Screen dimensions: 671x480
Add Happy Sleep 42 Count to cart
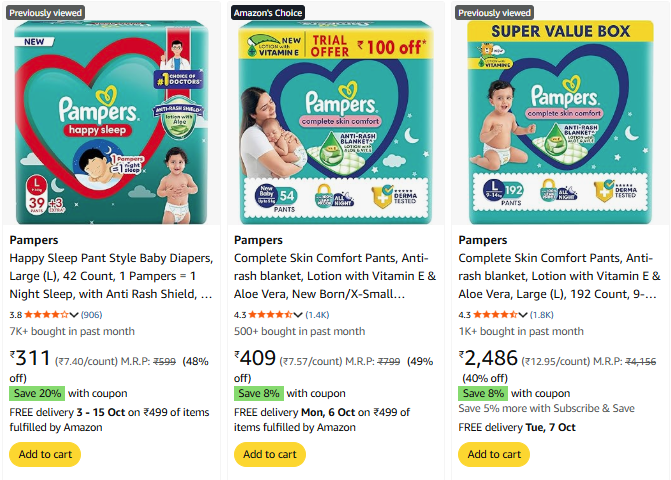(x=45, y=454)
